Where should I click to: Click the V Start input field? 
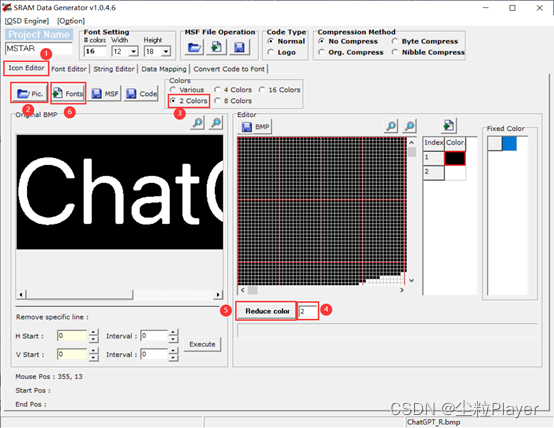72,354
